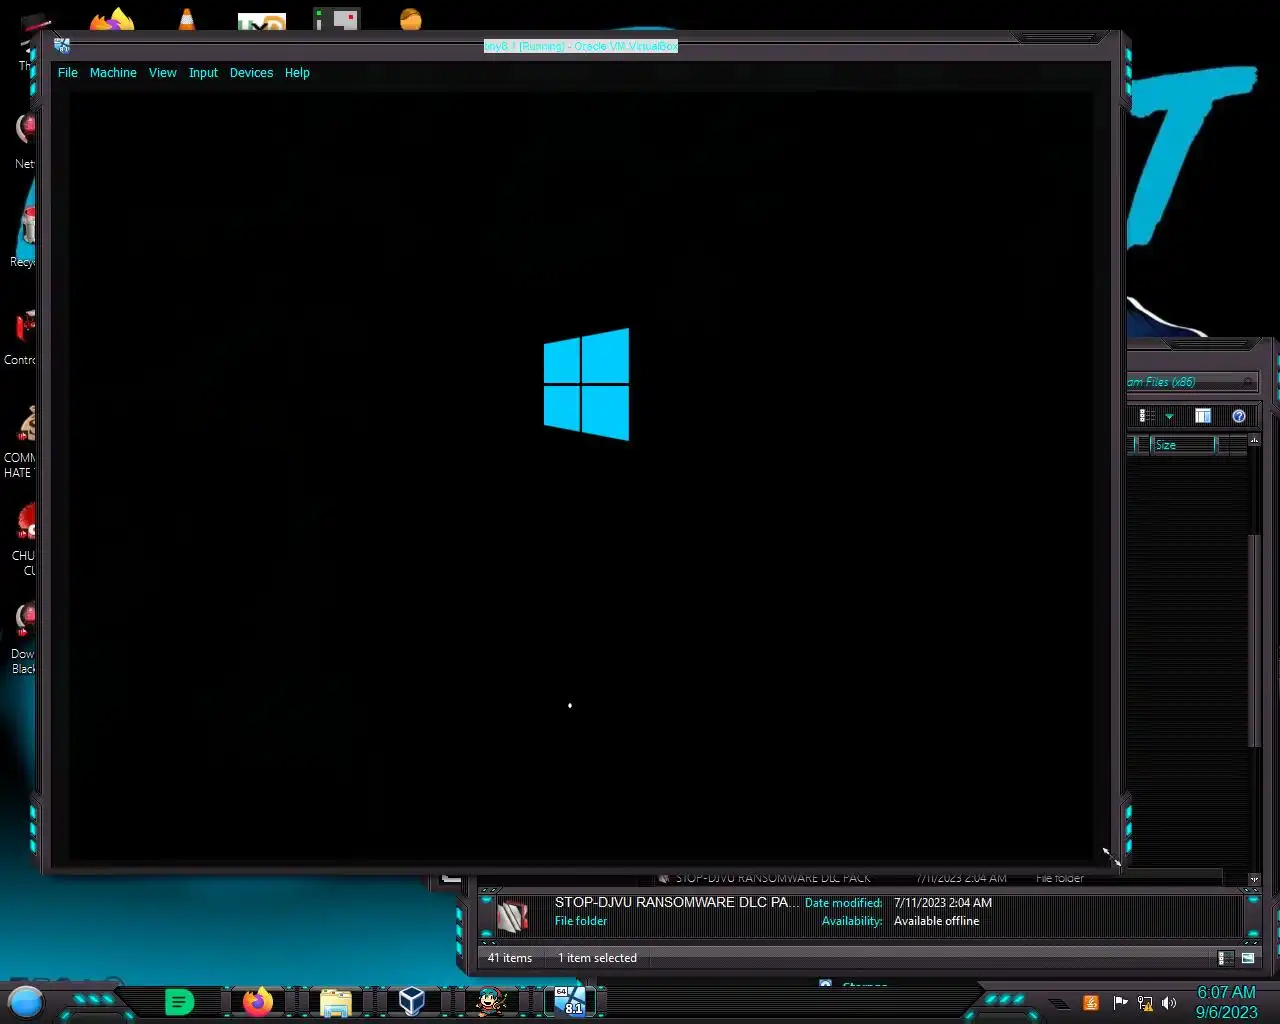The width and height of the screenshot is (1280, 1024).
Task: Open File Explorer from the taskbar
Action: [336, 1002]
